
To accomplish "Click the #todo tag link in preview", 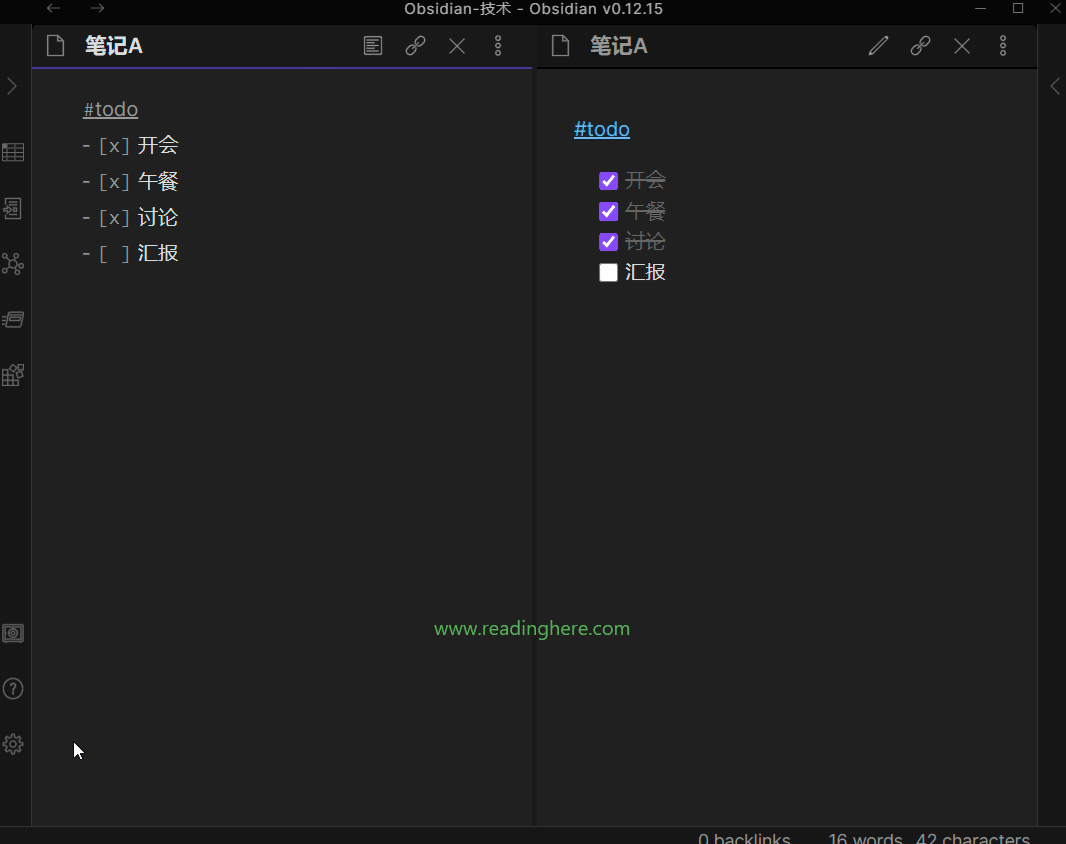I will tap(601, 129).
